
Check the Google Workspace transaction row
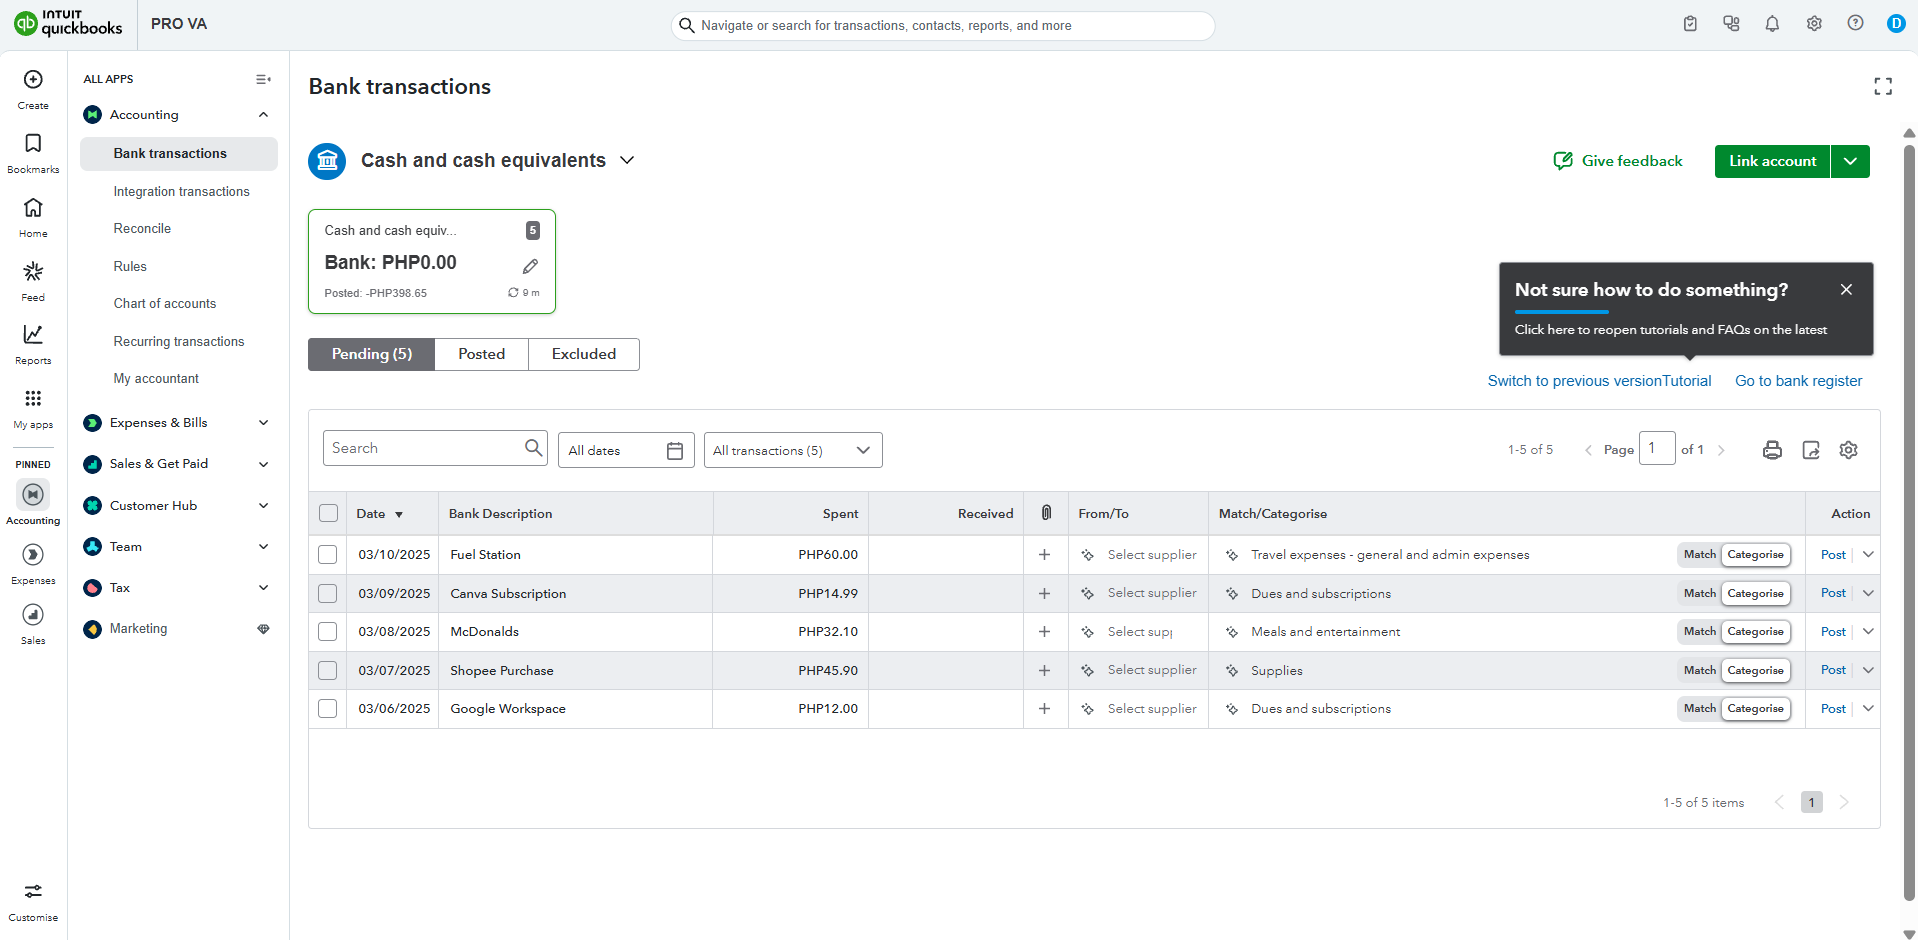coord(328,709)
